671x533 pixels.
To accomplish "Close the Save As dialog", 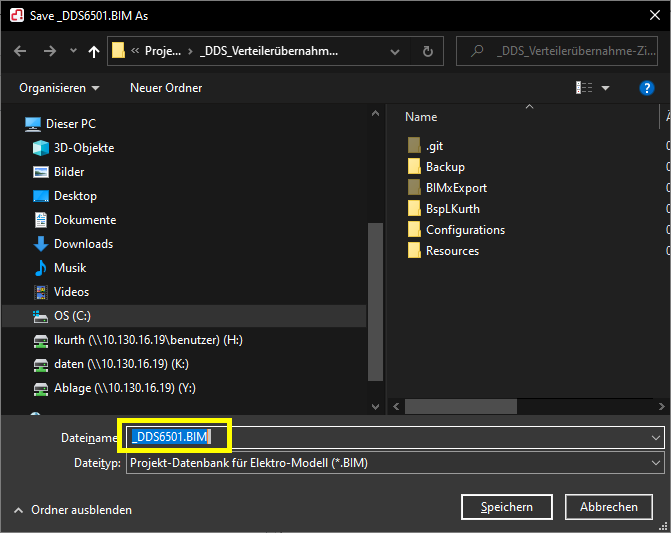I will tap(655, 15).
